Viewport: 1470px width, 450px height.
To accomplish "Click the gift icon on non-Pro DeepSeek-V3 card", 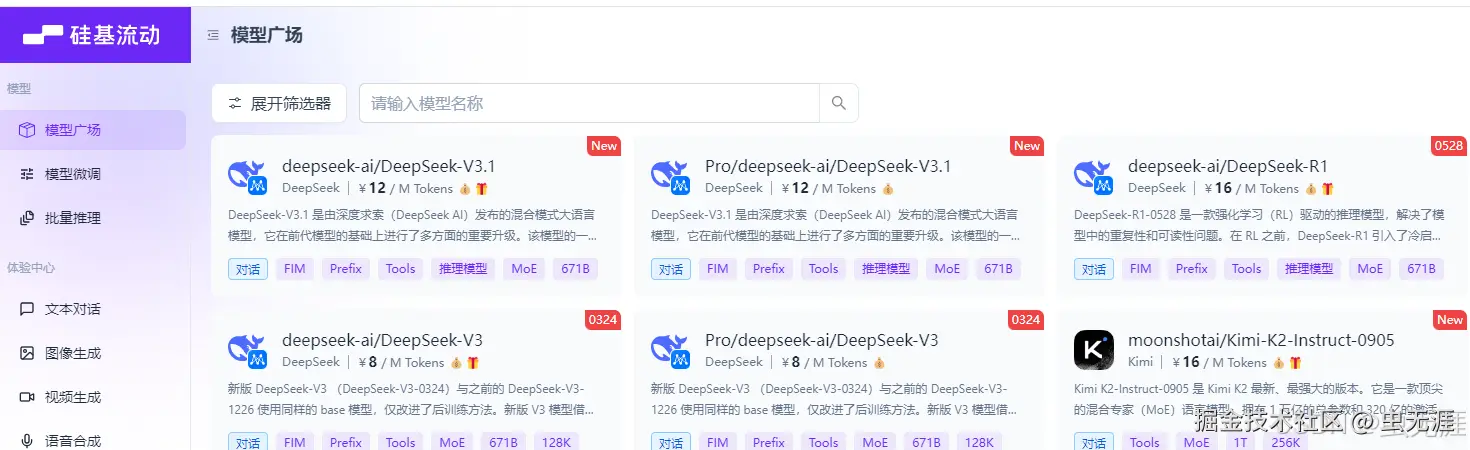I will point(473,362).
